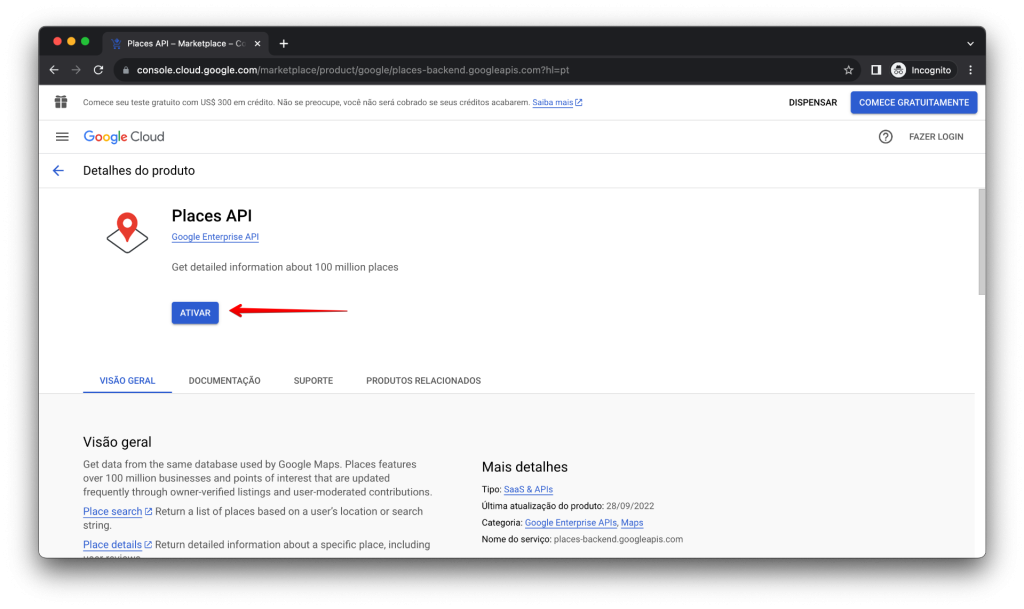Select the VISÃO GERAL tab
The height and width of the screenshot is (609, 1024).
(127, 381)
